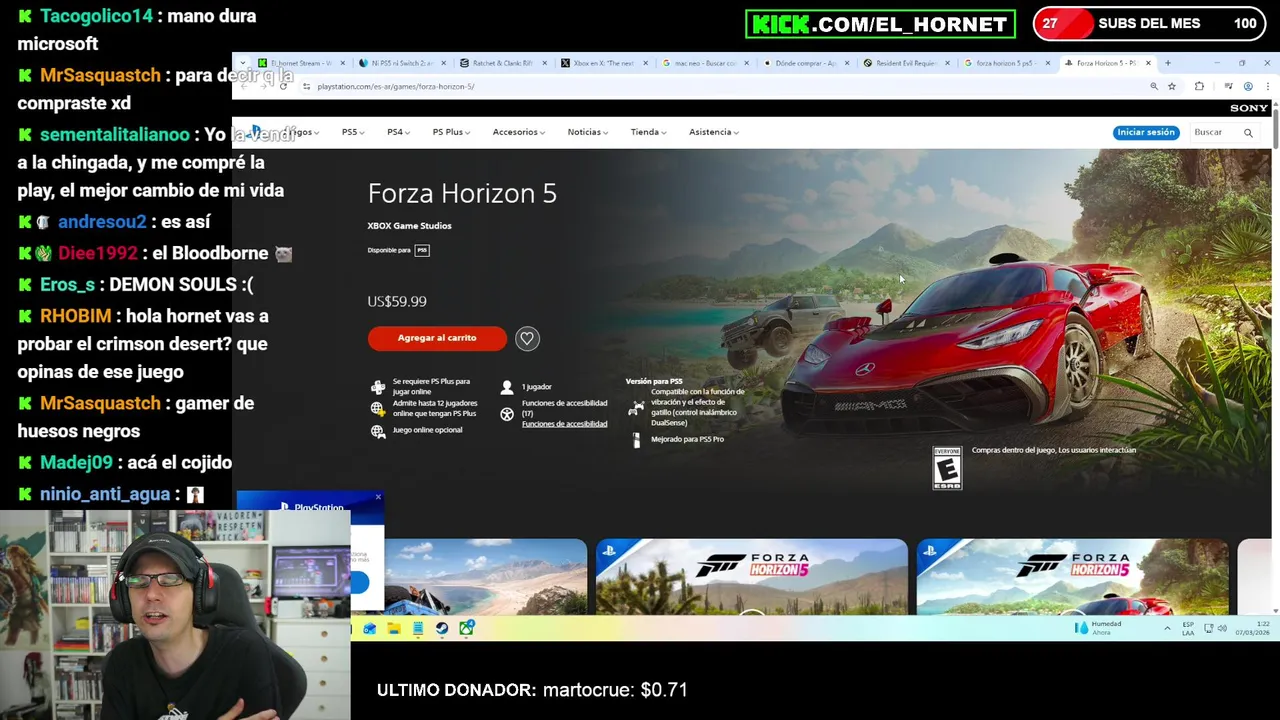Open the PS4 dropdown menu
Image resolution: width=1280 pixels, height=720 pixels.
398,132
